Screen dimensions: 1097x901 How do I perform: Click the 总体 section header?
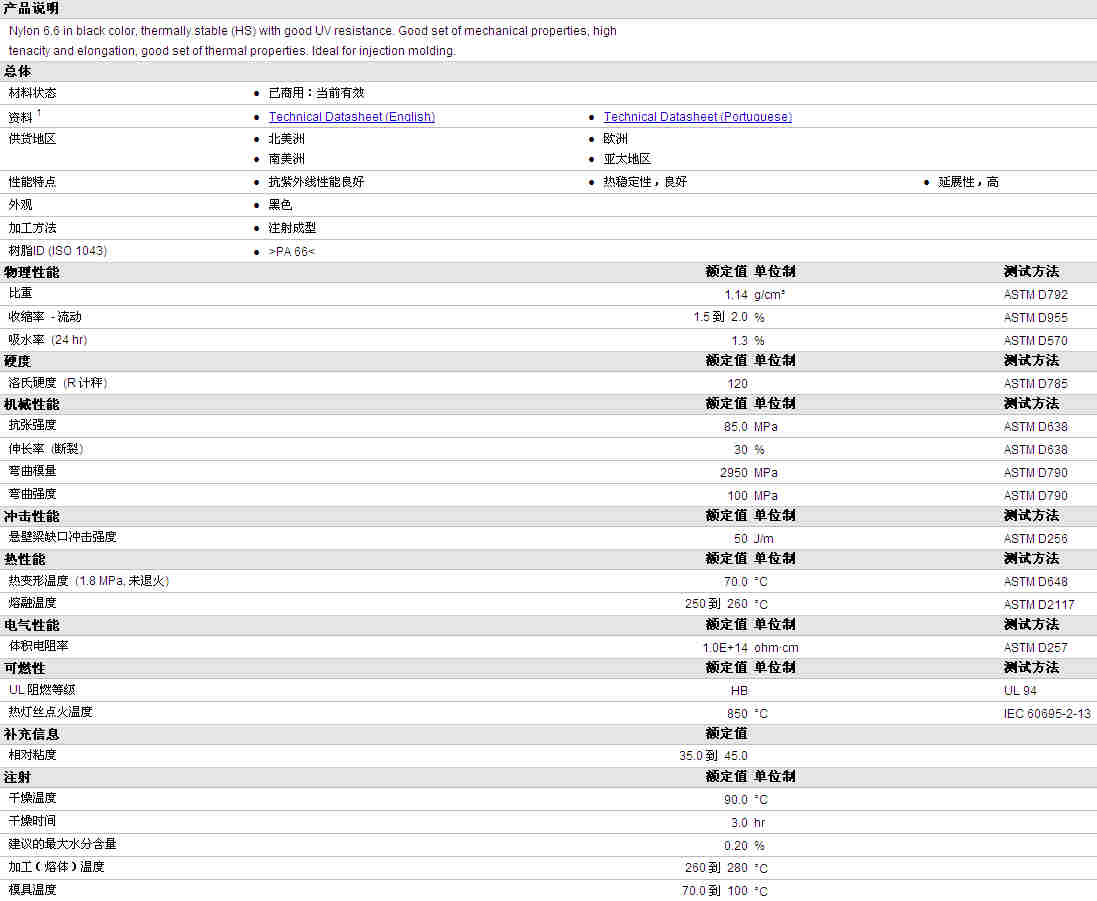(17, 71)
